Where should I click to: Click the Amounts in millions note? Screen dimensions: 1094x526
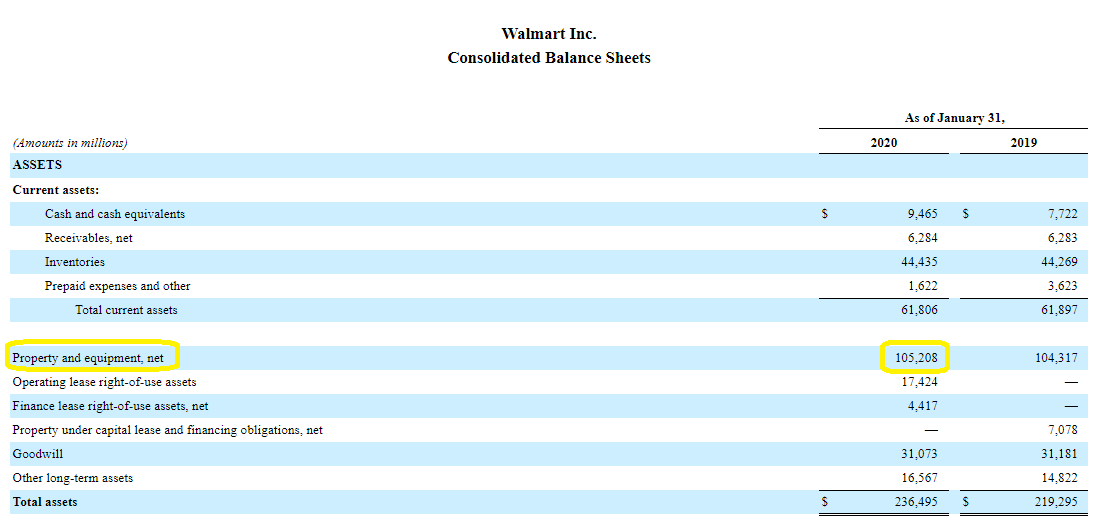click(70, 142)
